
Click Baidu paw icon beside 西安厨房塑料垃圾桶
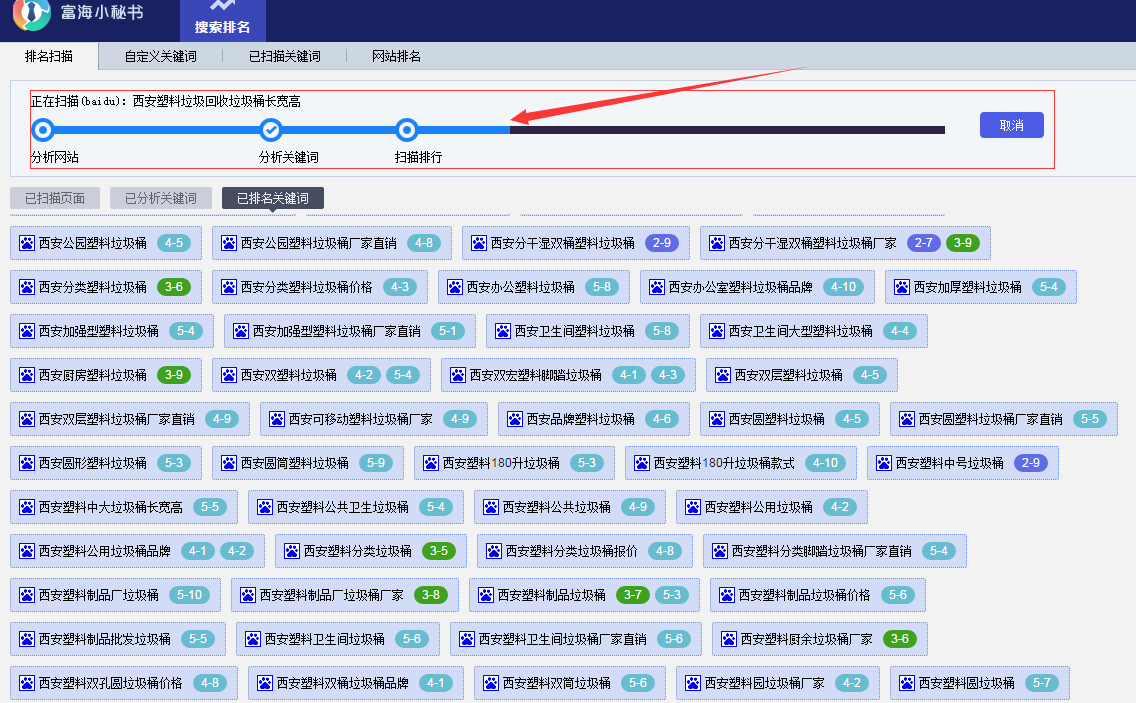(x=27, y=375)
